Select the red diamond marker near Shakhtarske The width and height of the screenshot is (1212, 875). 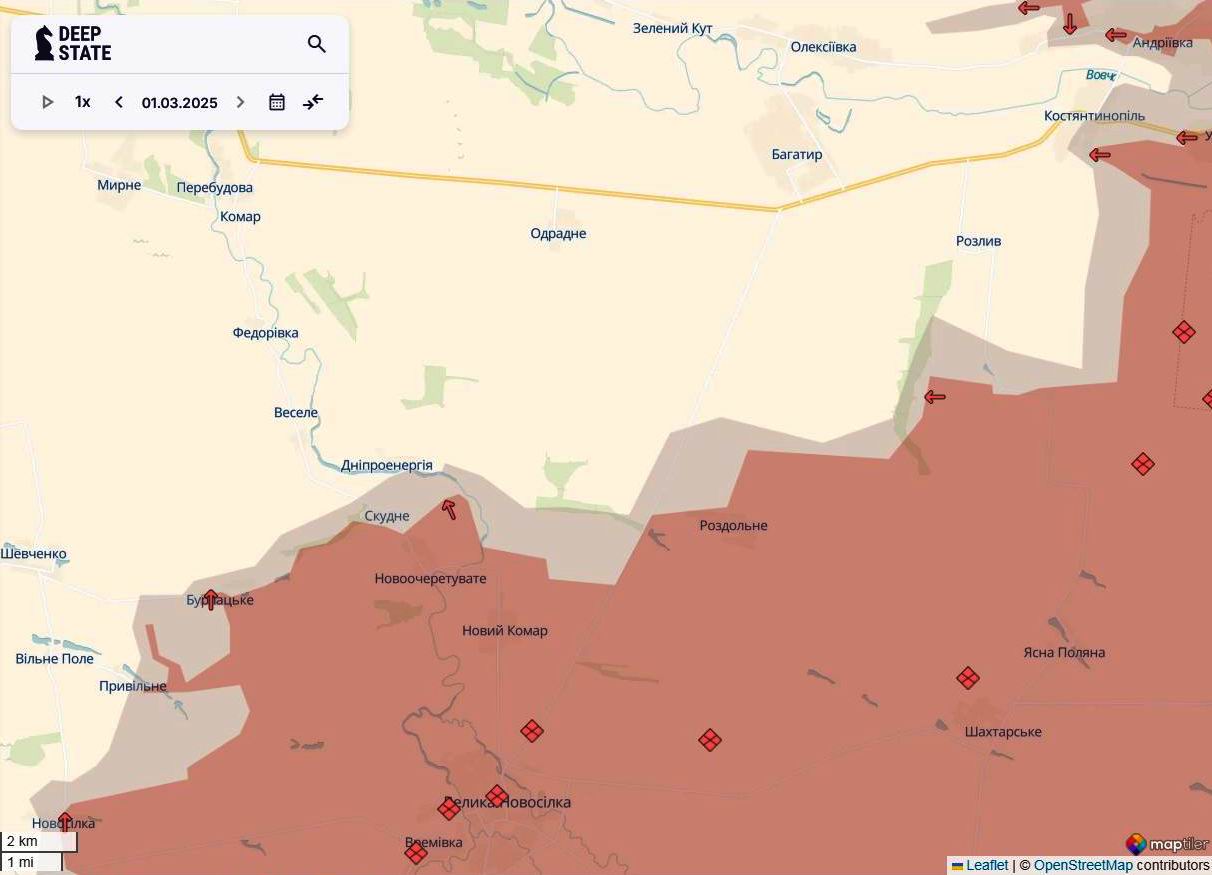tap(967, 678)
